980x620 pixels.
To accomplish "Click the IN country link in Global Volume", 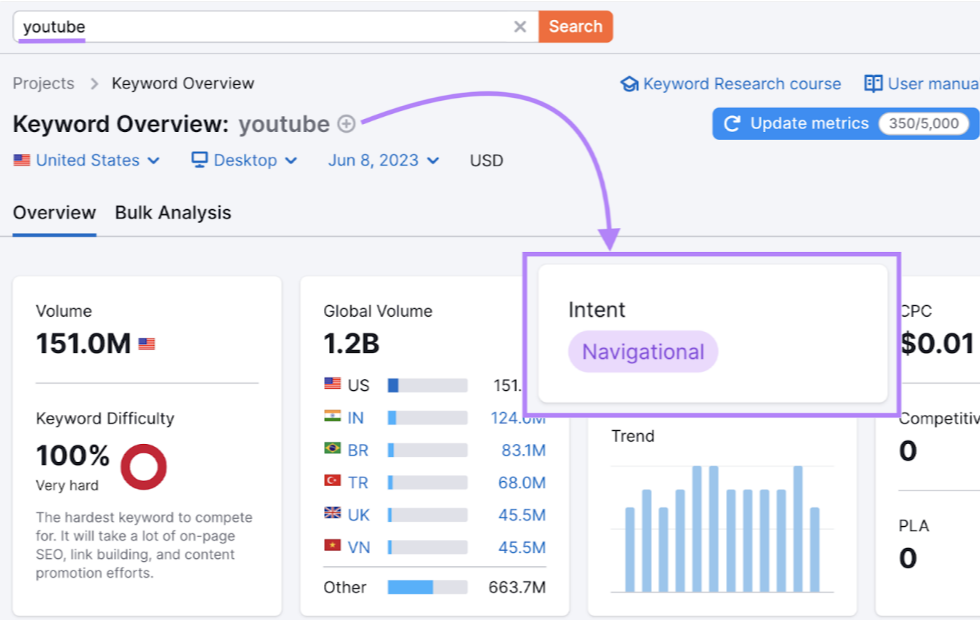I will [x=356, y=418].
